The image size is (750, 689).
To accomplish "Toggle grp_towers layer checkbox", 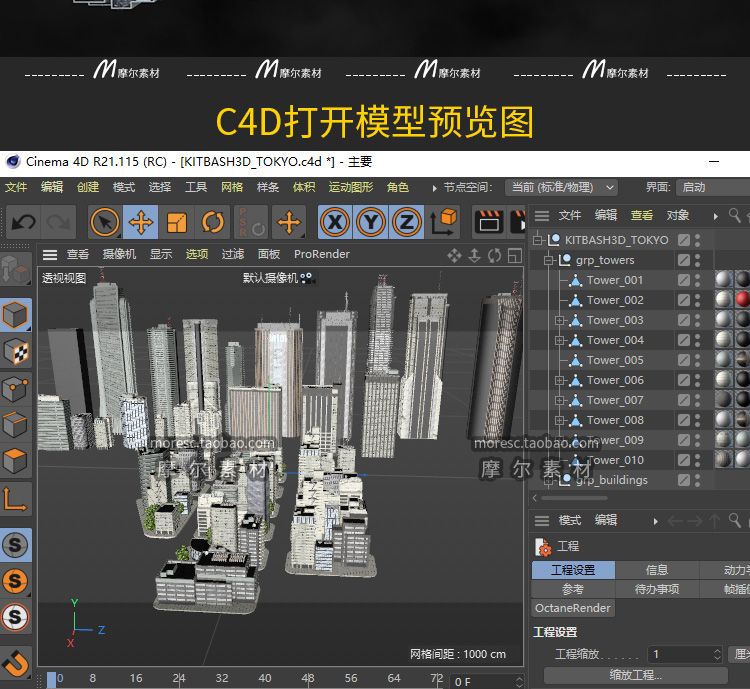I will (684, 260).
